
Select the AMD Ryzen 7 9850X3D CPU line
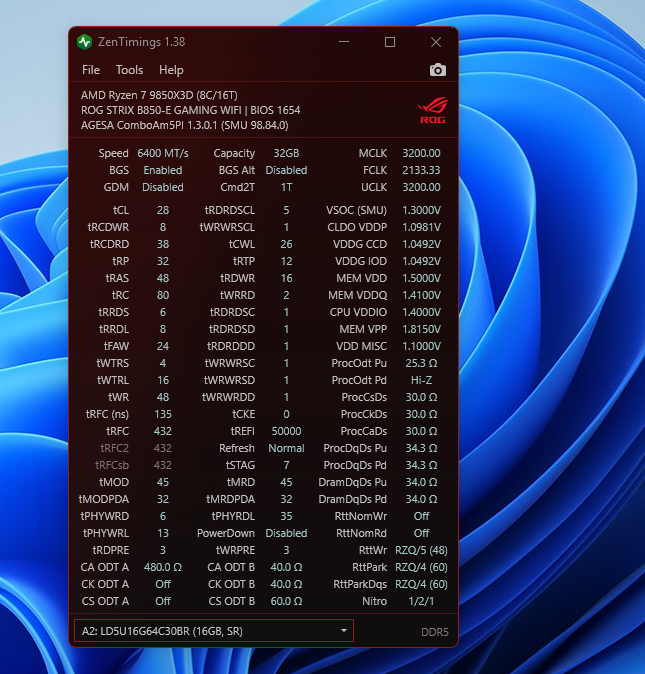tap(159, 95)
